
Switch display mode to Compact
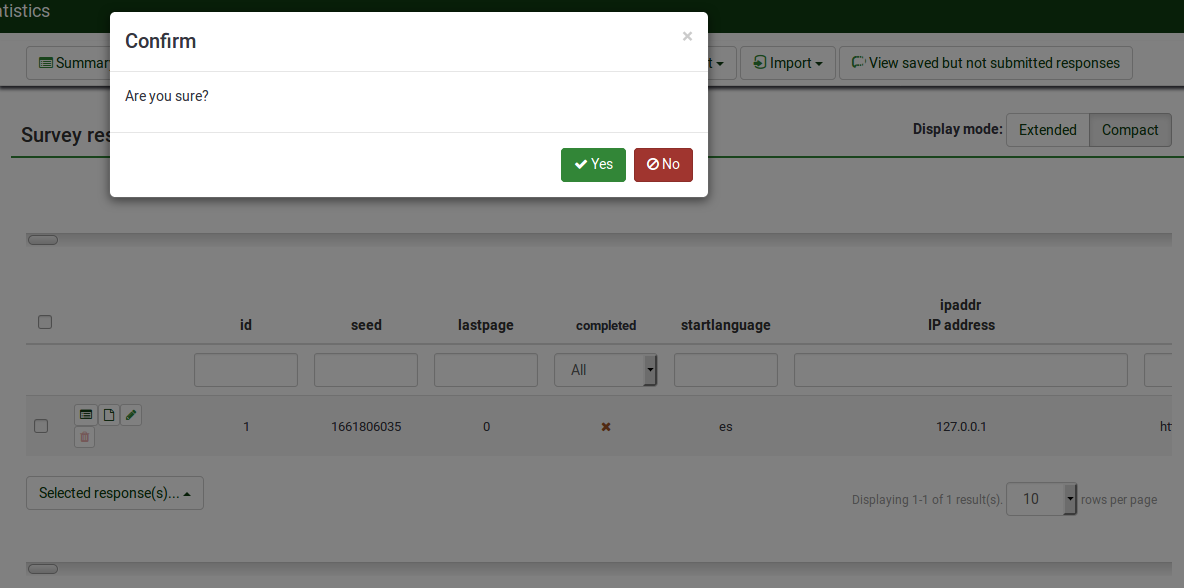pos(1130,130)
